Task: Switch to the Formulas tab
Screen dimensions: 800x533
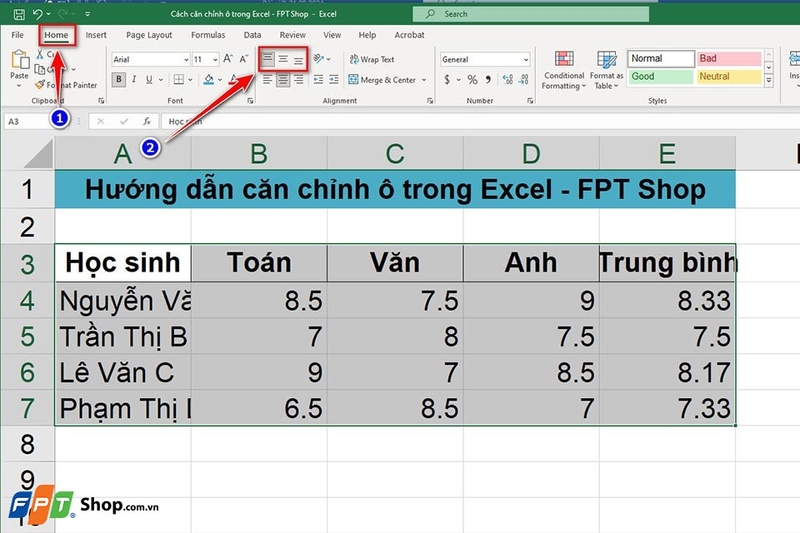Action: [x=208, y=35]
